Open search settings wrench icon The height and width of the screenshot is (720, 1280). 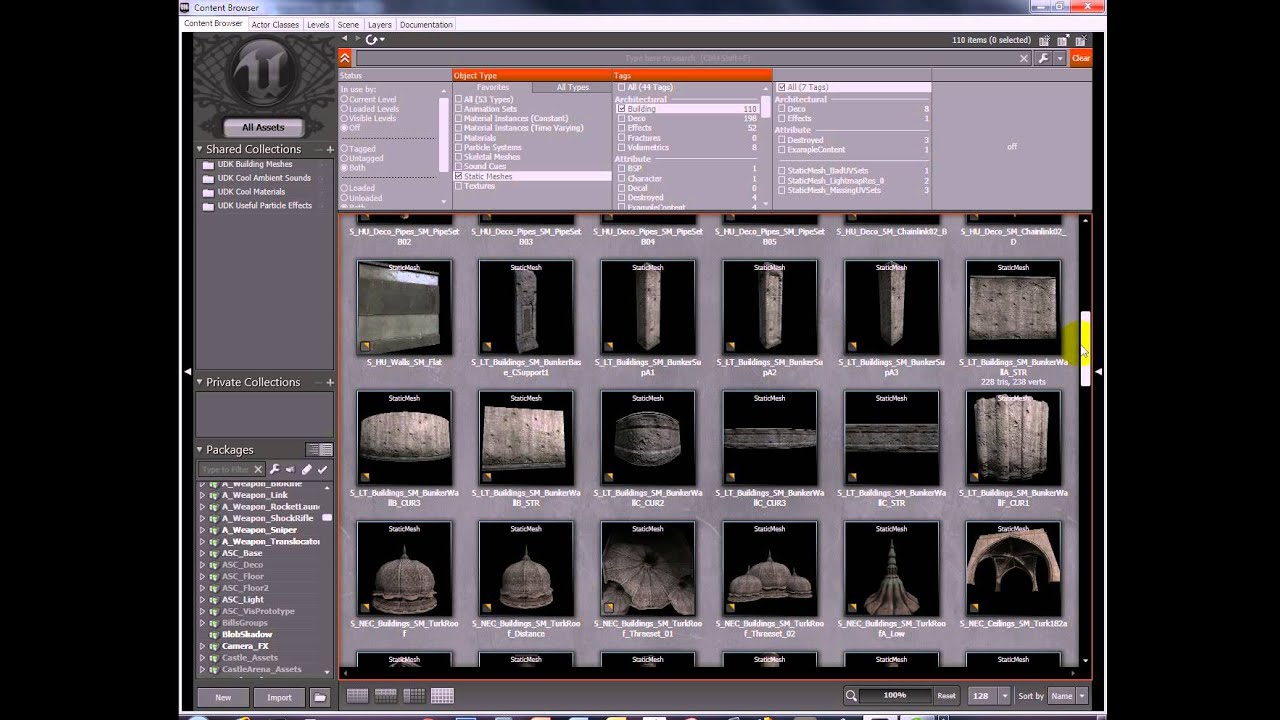click(1043, 59)
